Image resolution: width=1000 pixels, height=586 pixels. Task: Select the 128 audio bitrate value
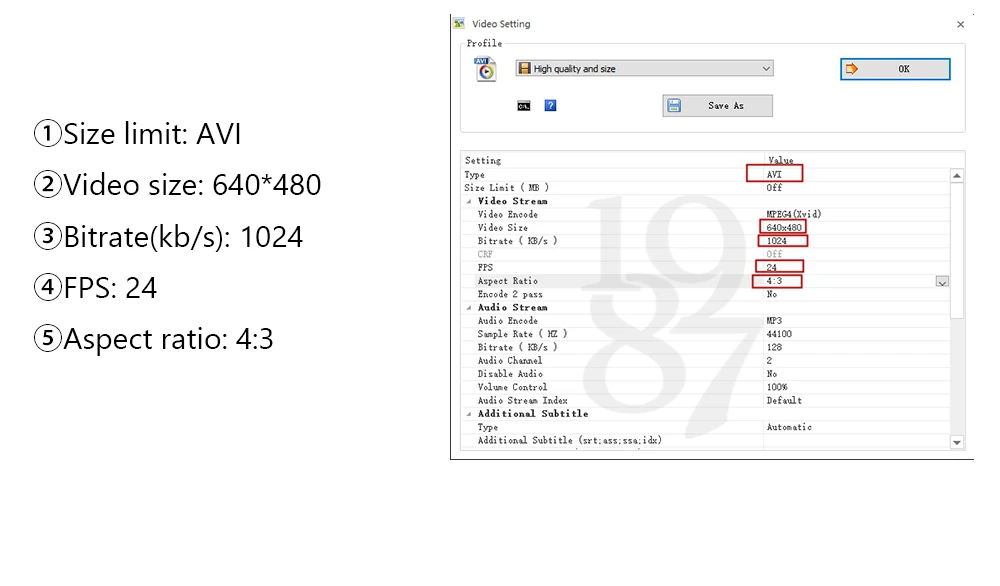[774, 348]
